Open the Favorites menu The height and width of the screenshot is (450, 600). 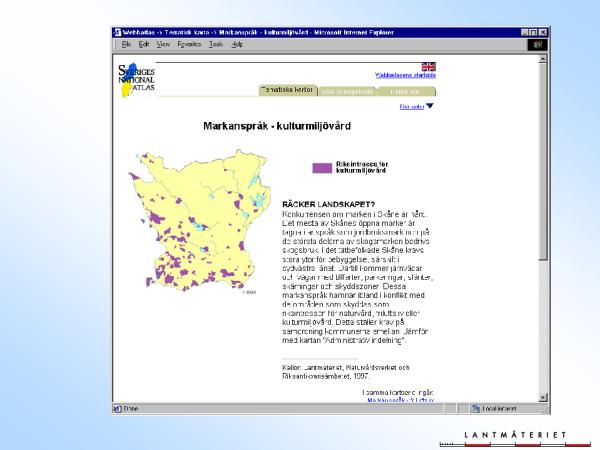click(189, 45)
